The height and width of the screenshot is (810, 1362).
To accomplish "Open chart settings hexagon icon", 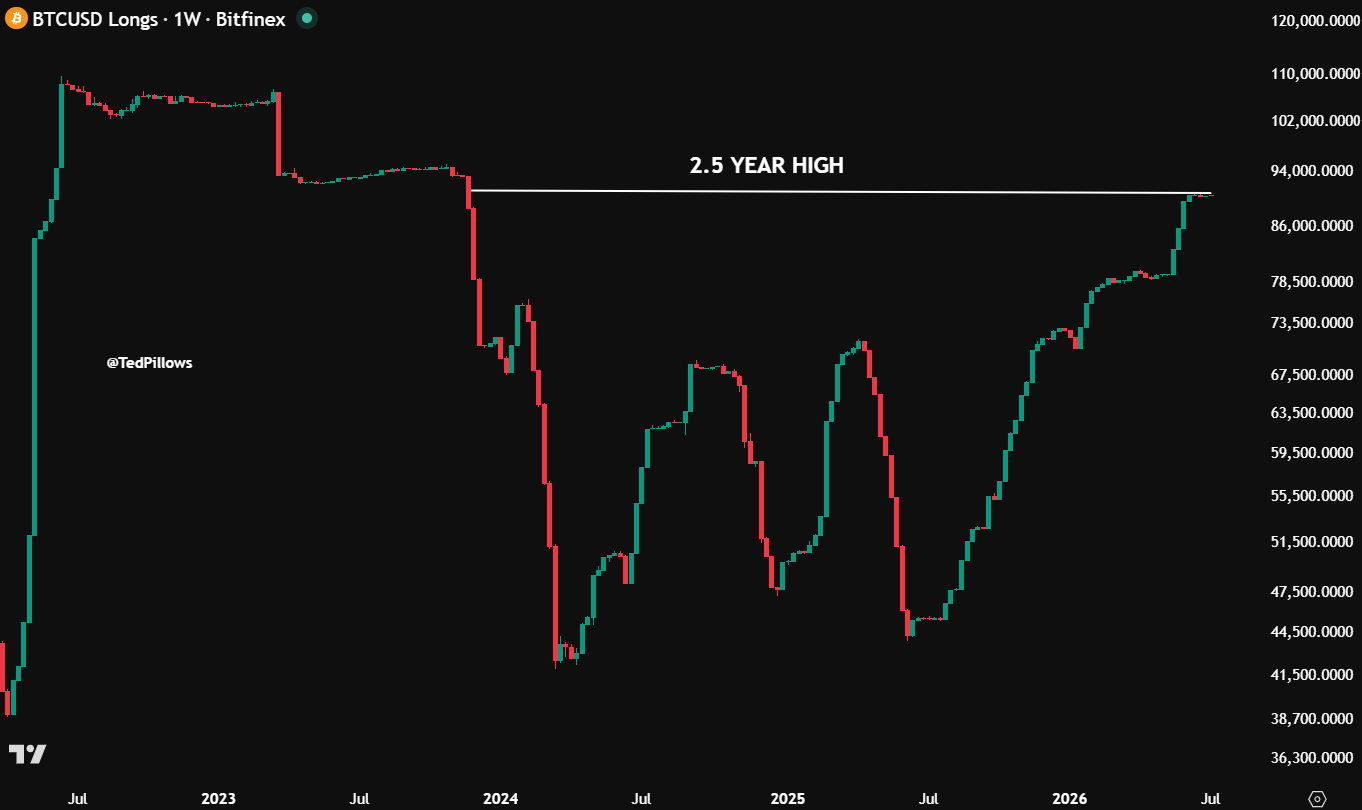I will click(x=1318, y=798).
